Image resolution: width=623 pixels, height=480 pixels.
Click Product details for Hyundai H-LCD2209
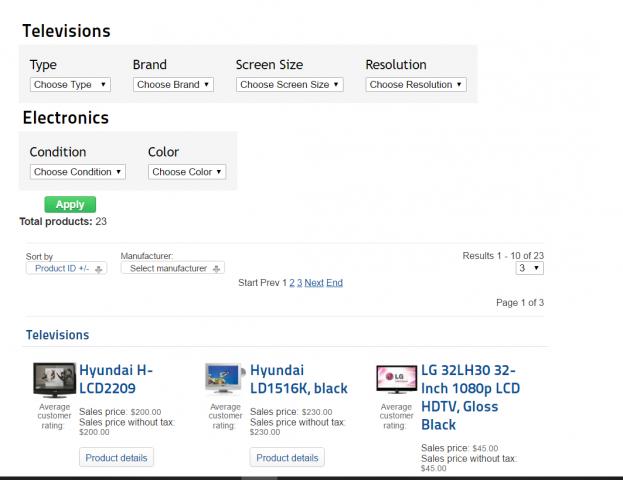pyautogui.click(x=116, y=458)
